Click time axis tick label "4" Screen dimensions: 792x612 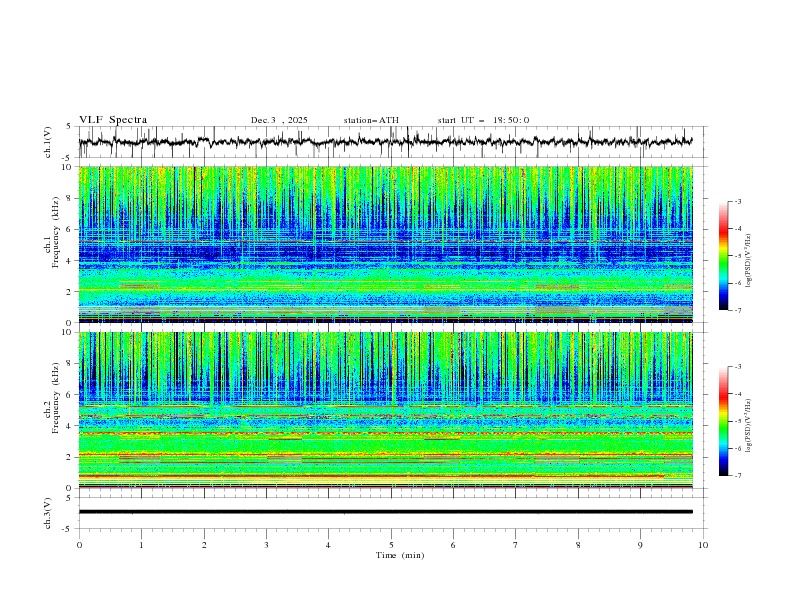pyautogui.click(x=329, y=545)
